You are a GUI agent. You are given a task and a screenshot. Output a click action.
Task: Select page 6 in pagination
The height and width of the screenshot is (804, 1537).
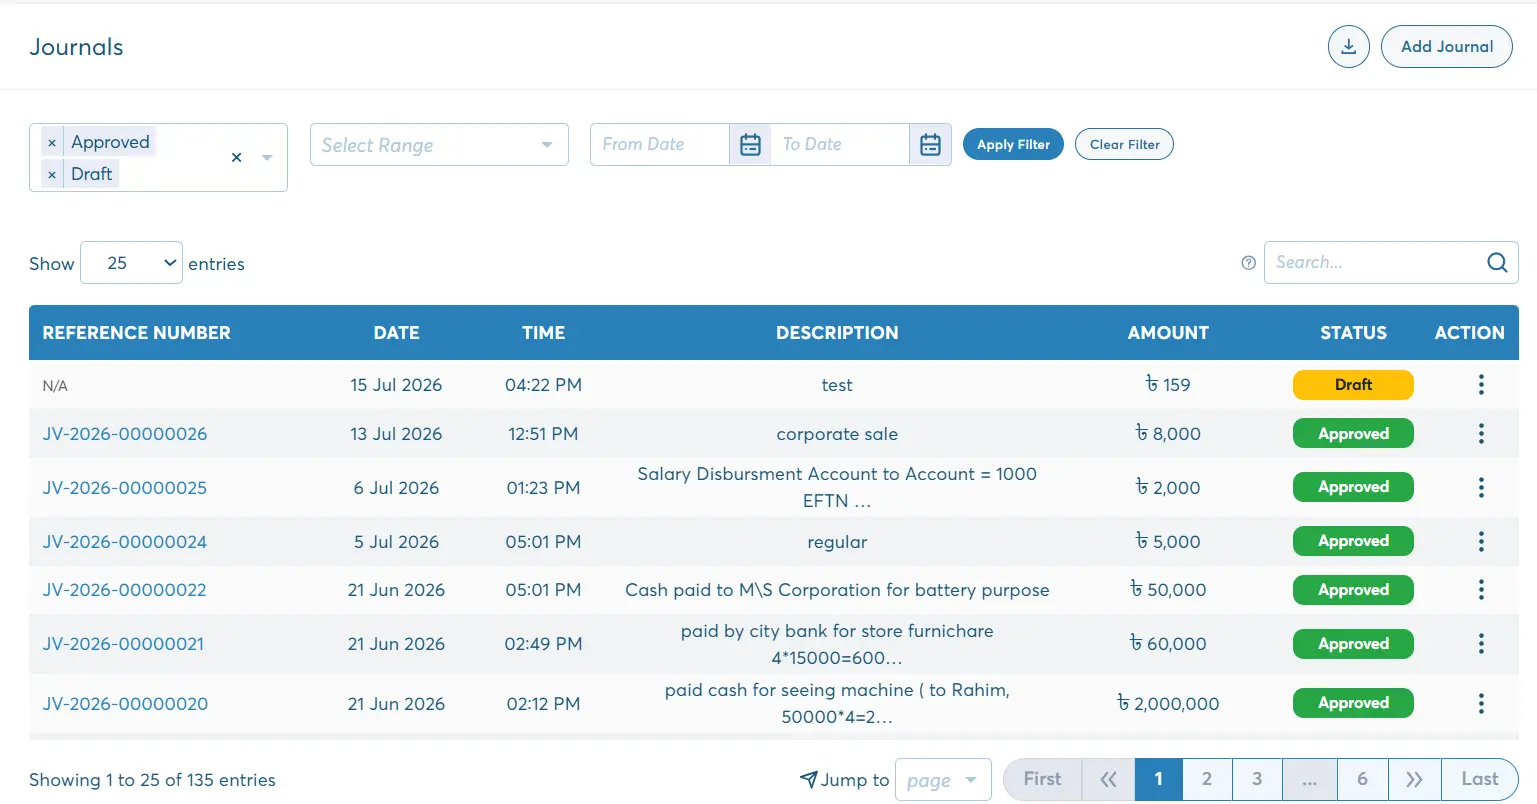(1362, 779)
